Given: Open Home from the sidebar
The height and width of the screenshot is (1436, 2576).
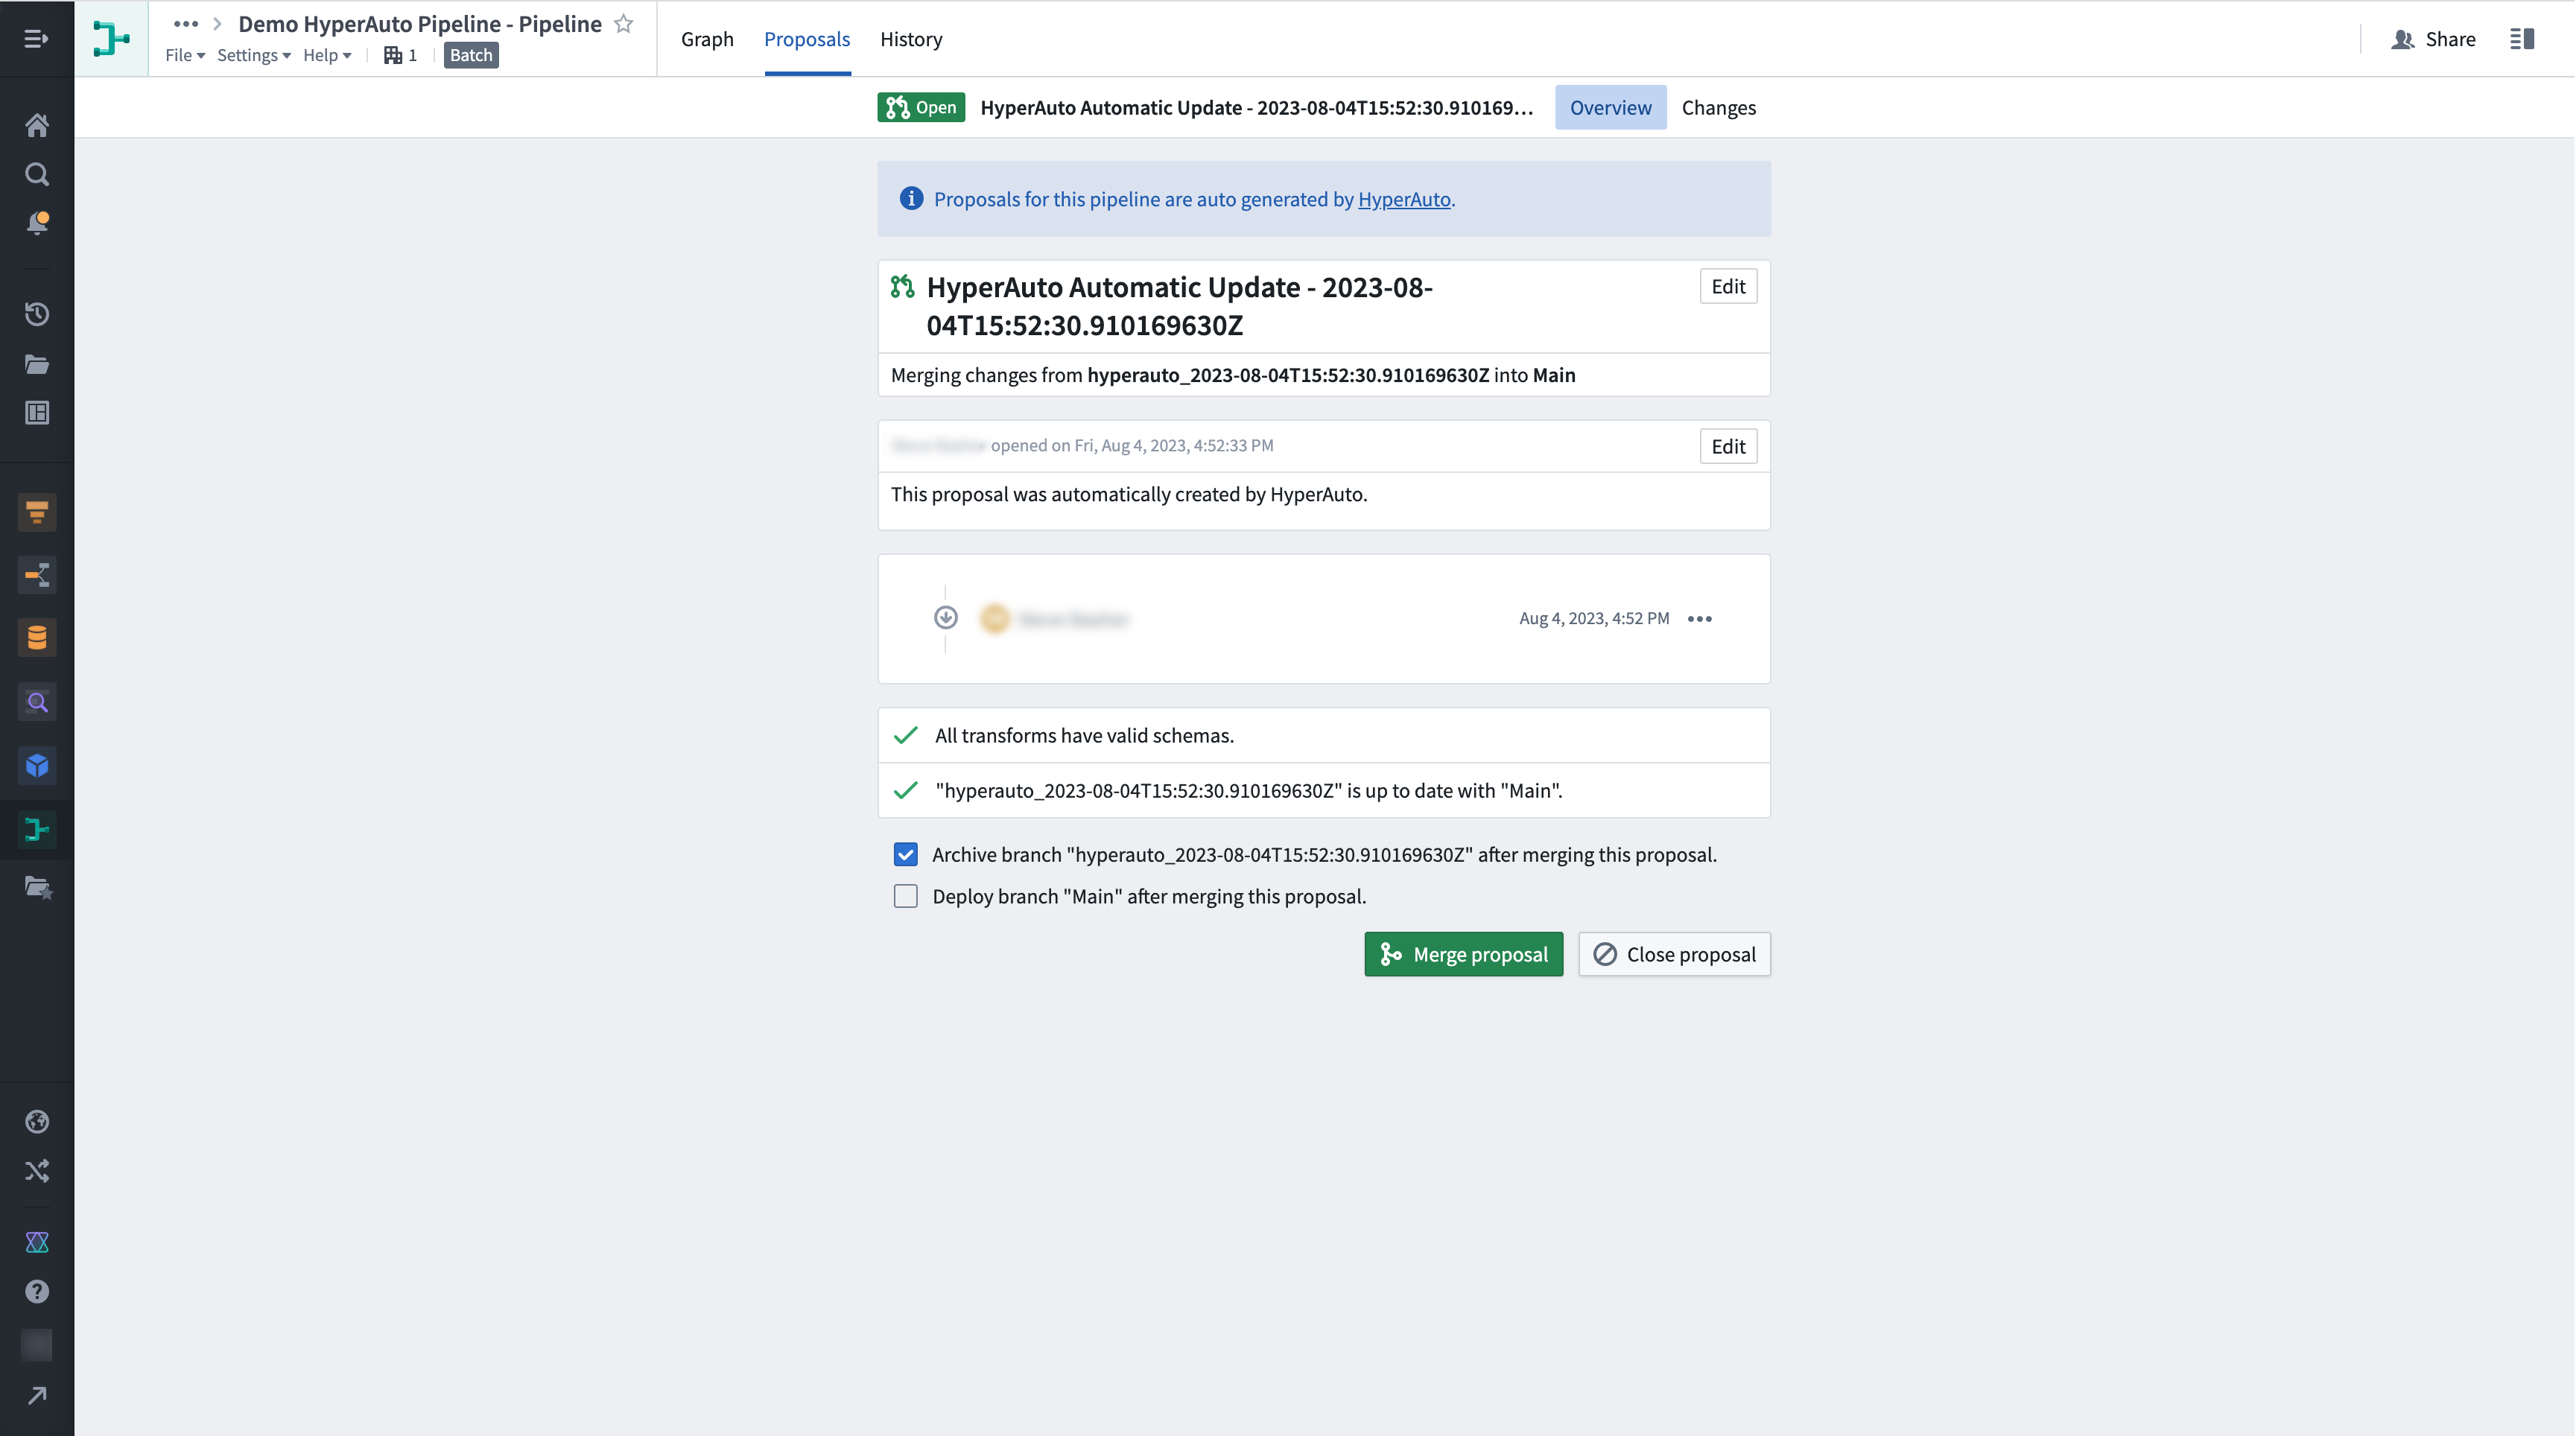Looking at the screenshot, I should 37,126.
